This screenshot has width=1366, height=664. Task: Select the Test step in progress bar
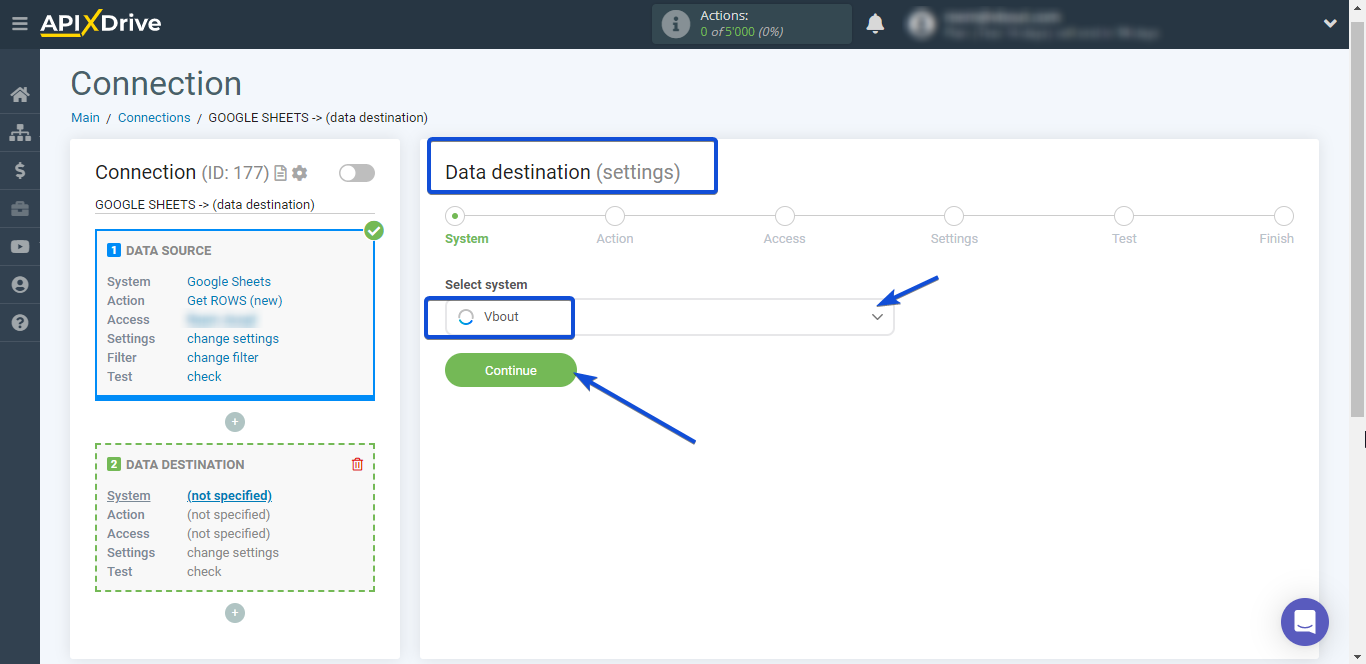point(1124,216)
